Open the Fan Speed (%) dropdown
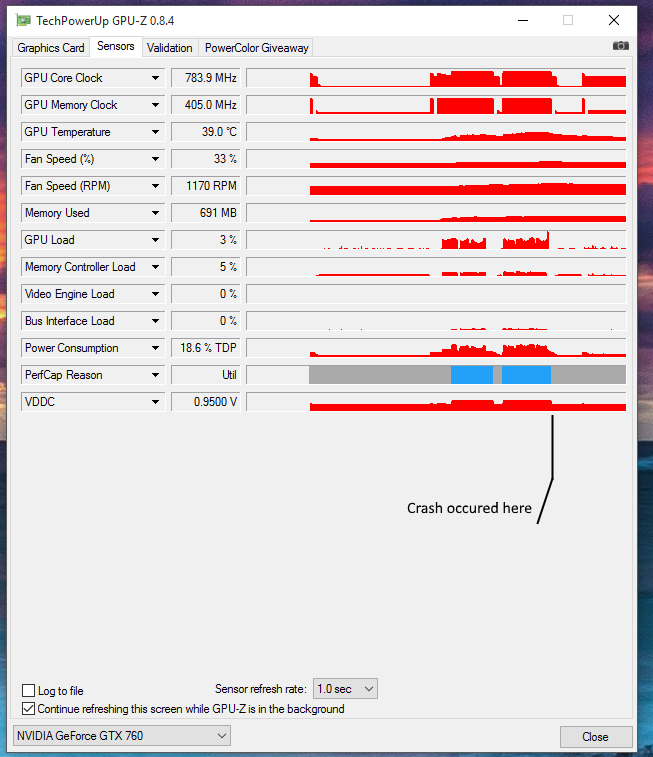This screenshot has width=653, height=757. pos(155,159)
